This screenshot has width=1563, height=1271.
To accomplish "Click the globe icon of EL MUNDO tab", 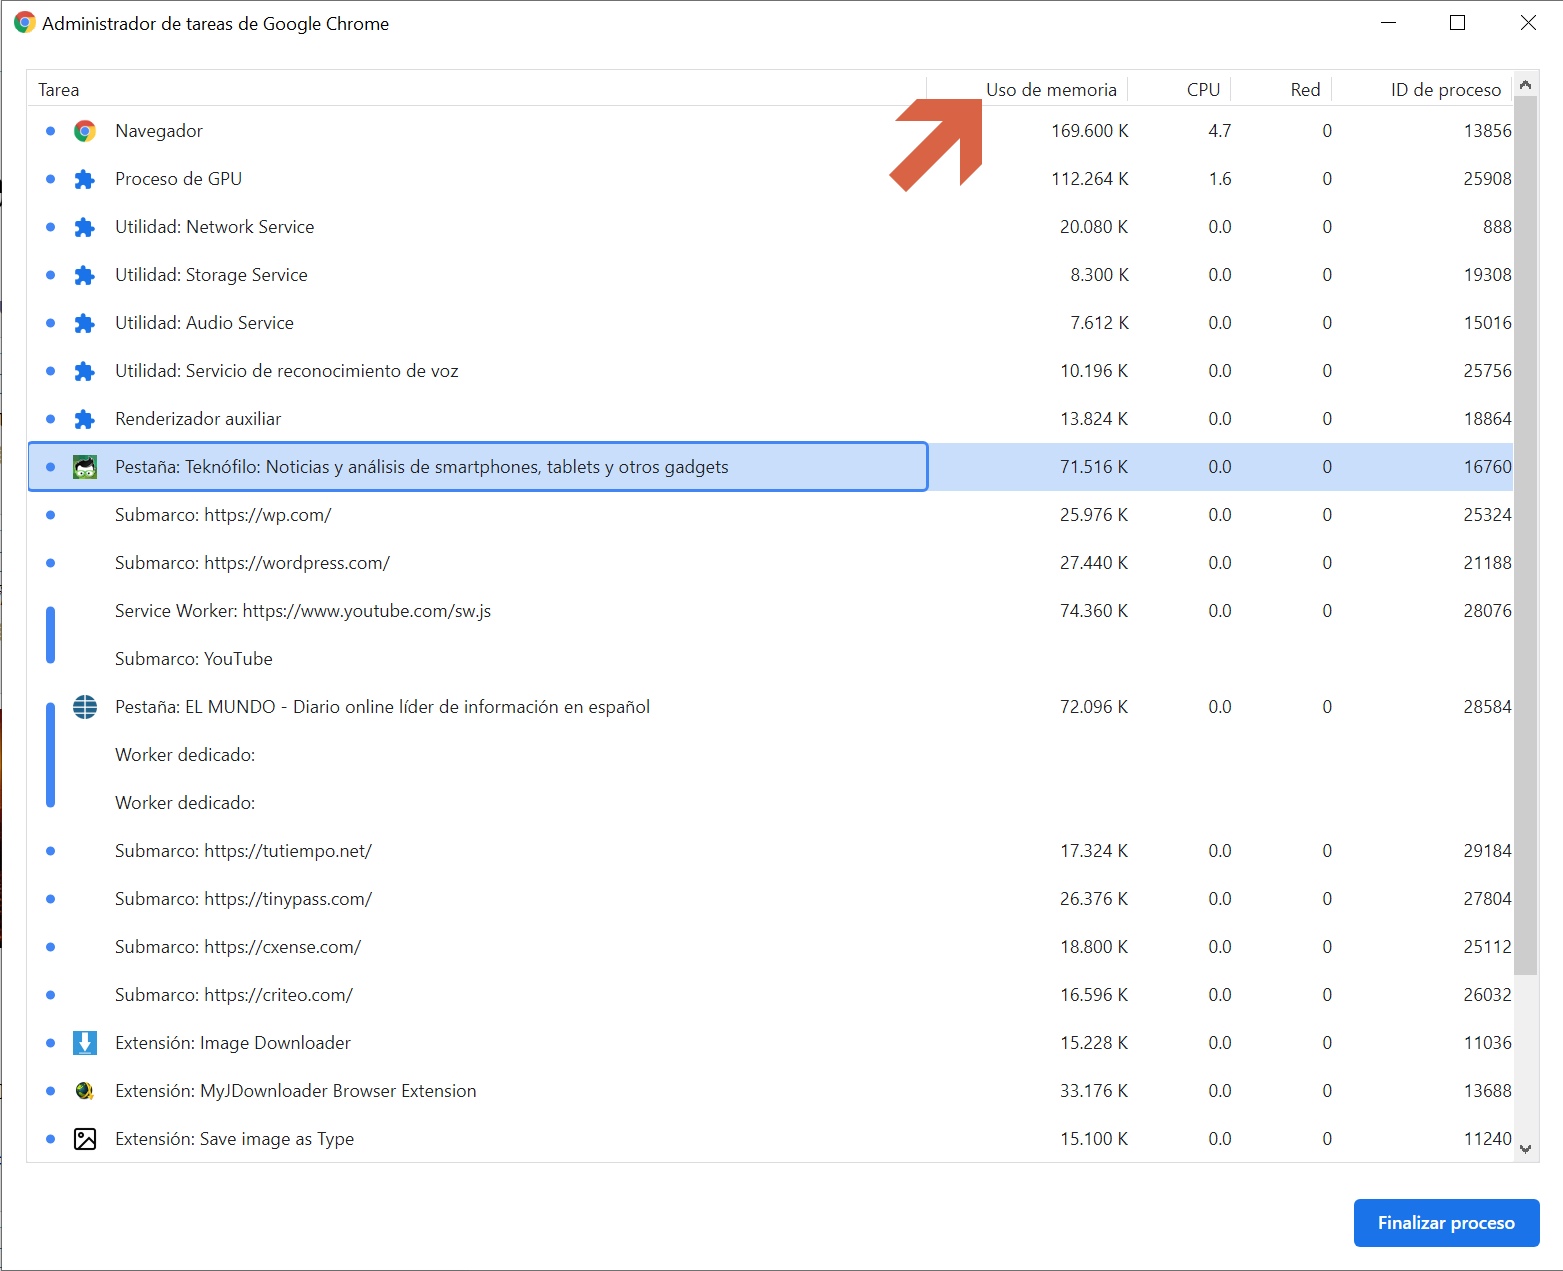I will (85, 707).
